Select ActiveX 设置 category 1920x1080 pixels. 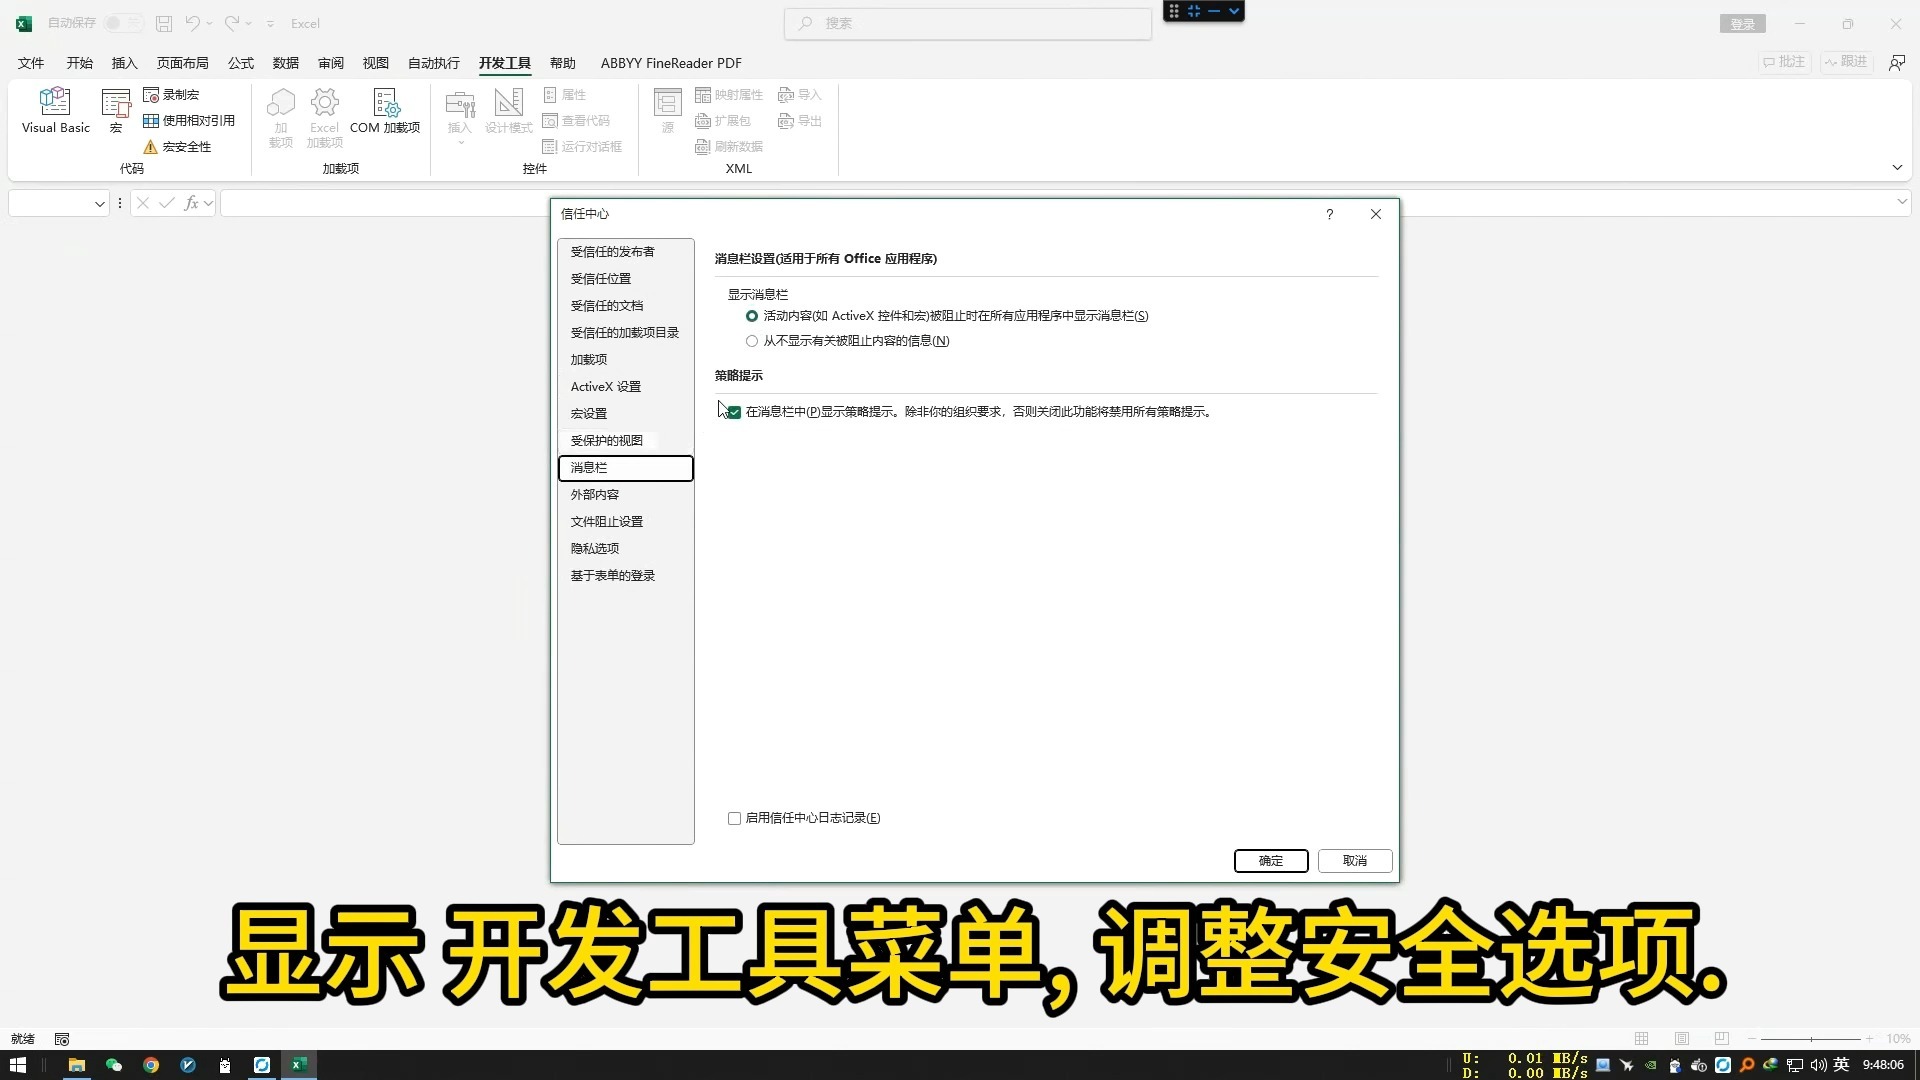coord(626,387)
